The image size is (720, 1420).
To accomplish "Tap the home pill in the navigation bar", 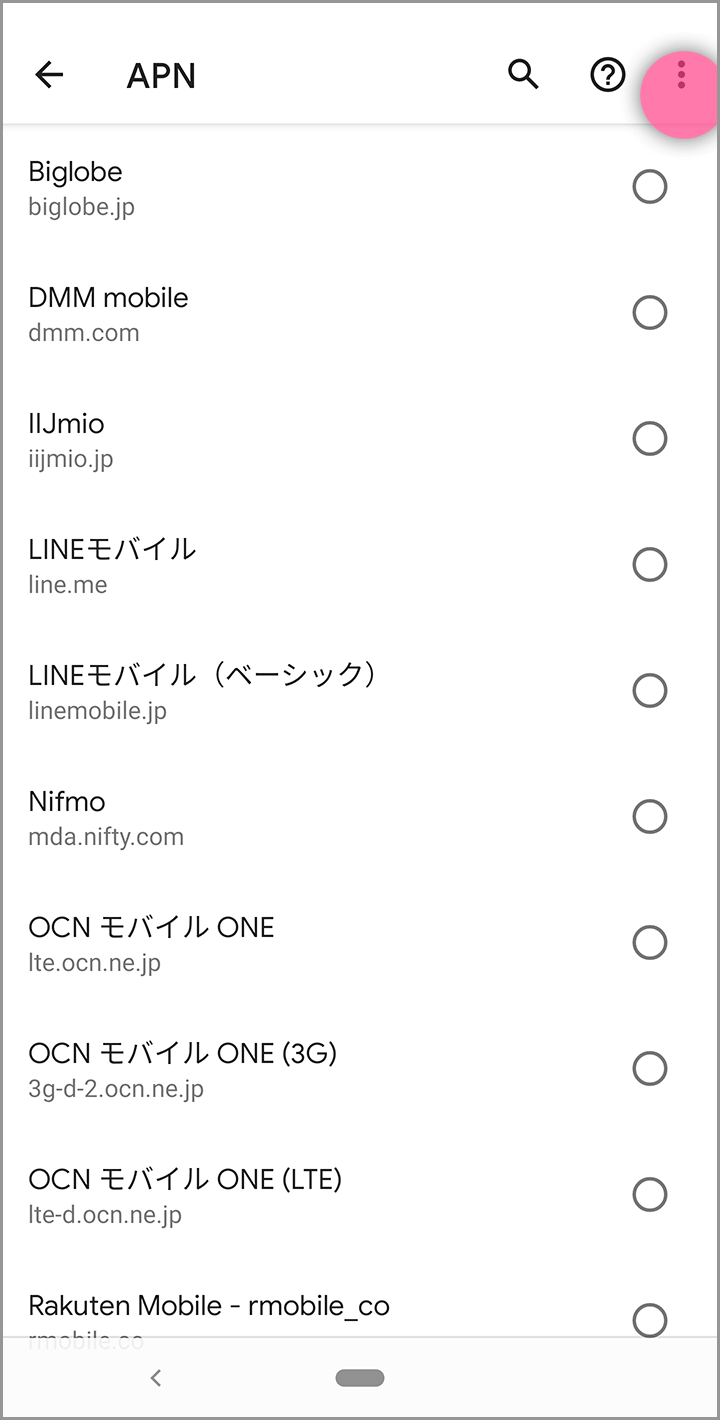I will [x=360, y=1378].
